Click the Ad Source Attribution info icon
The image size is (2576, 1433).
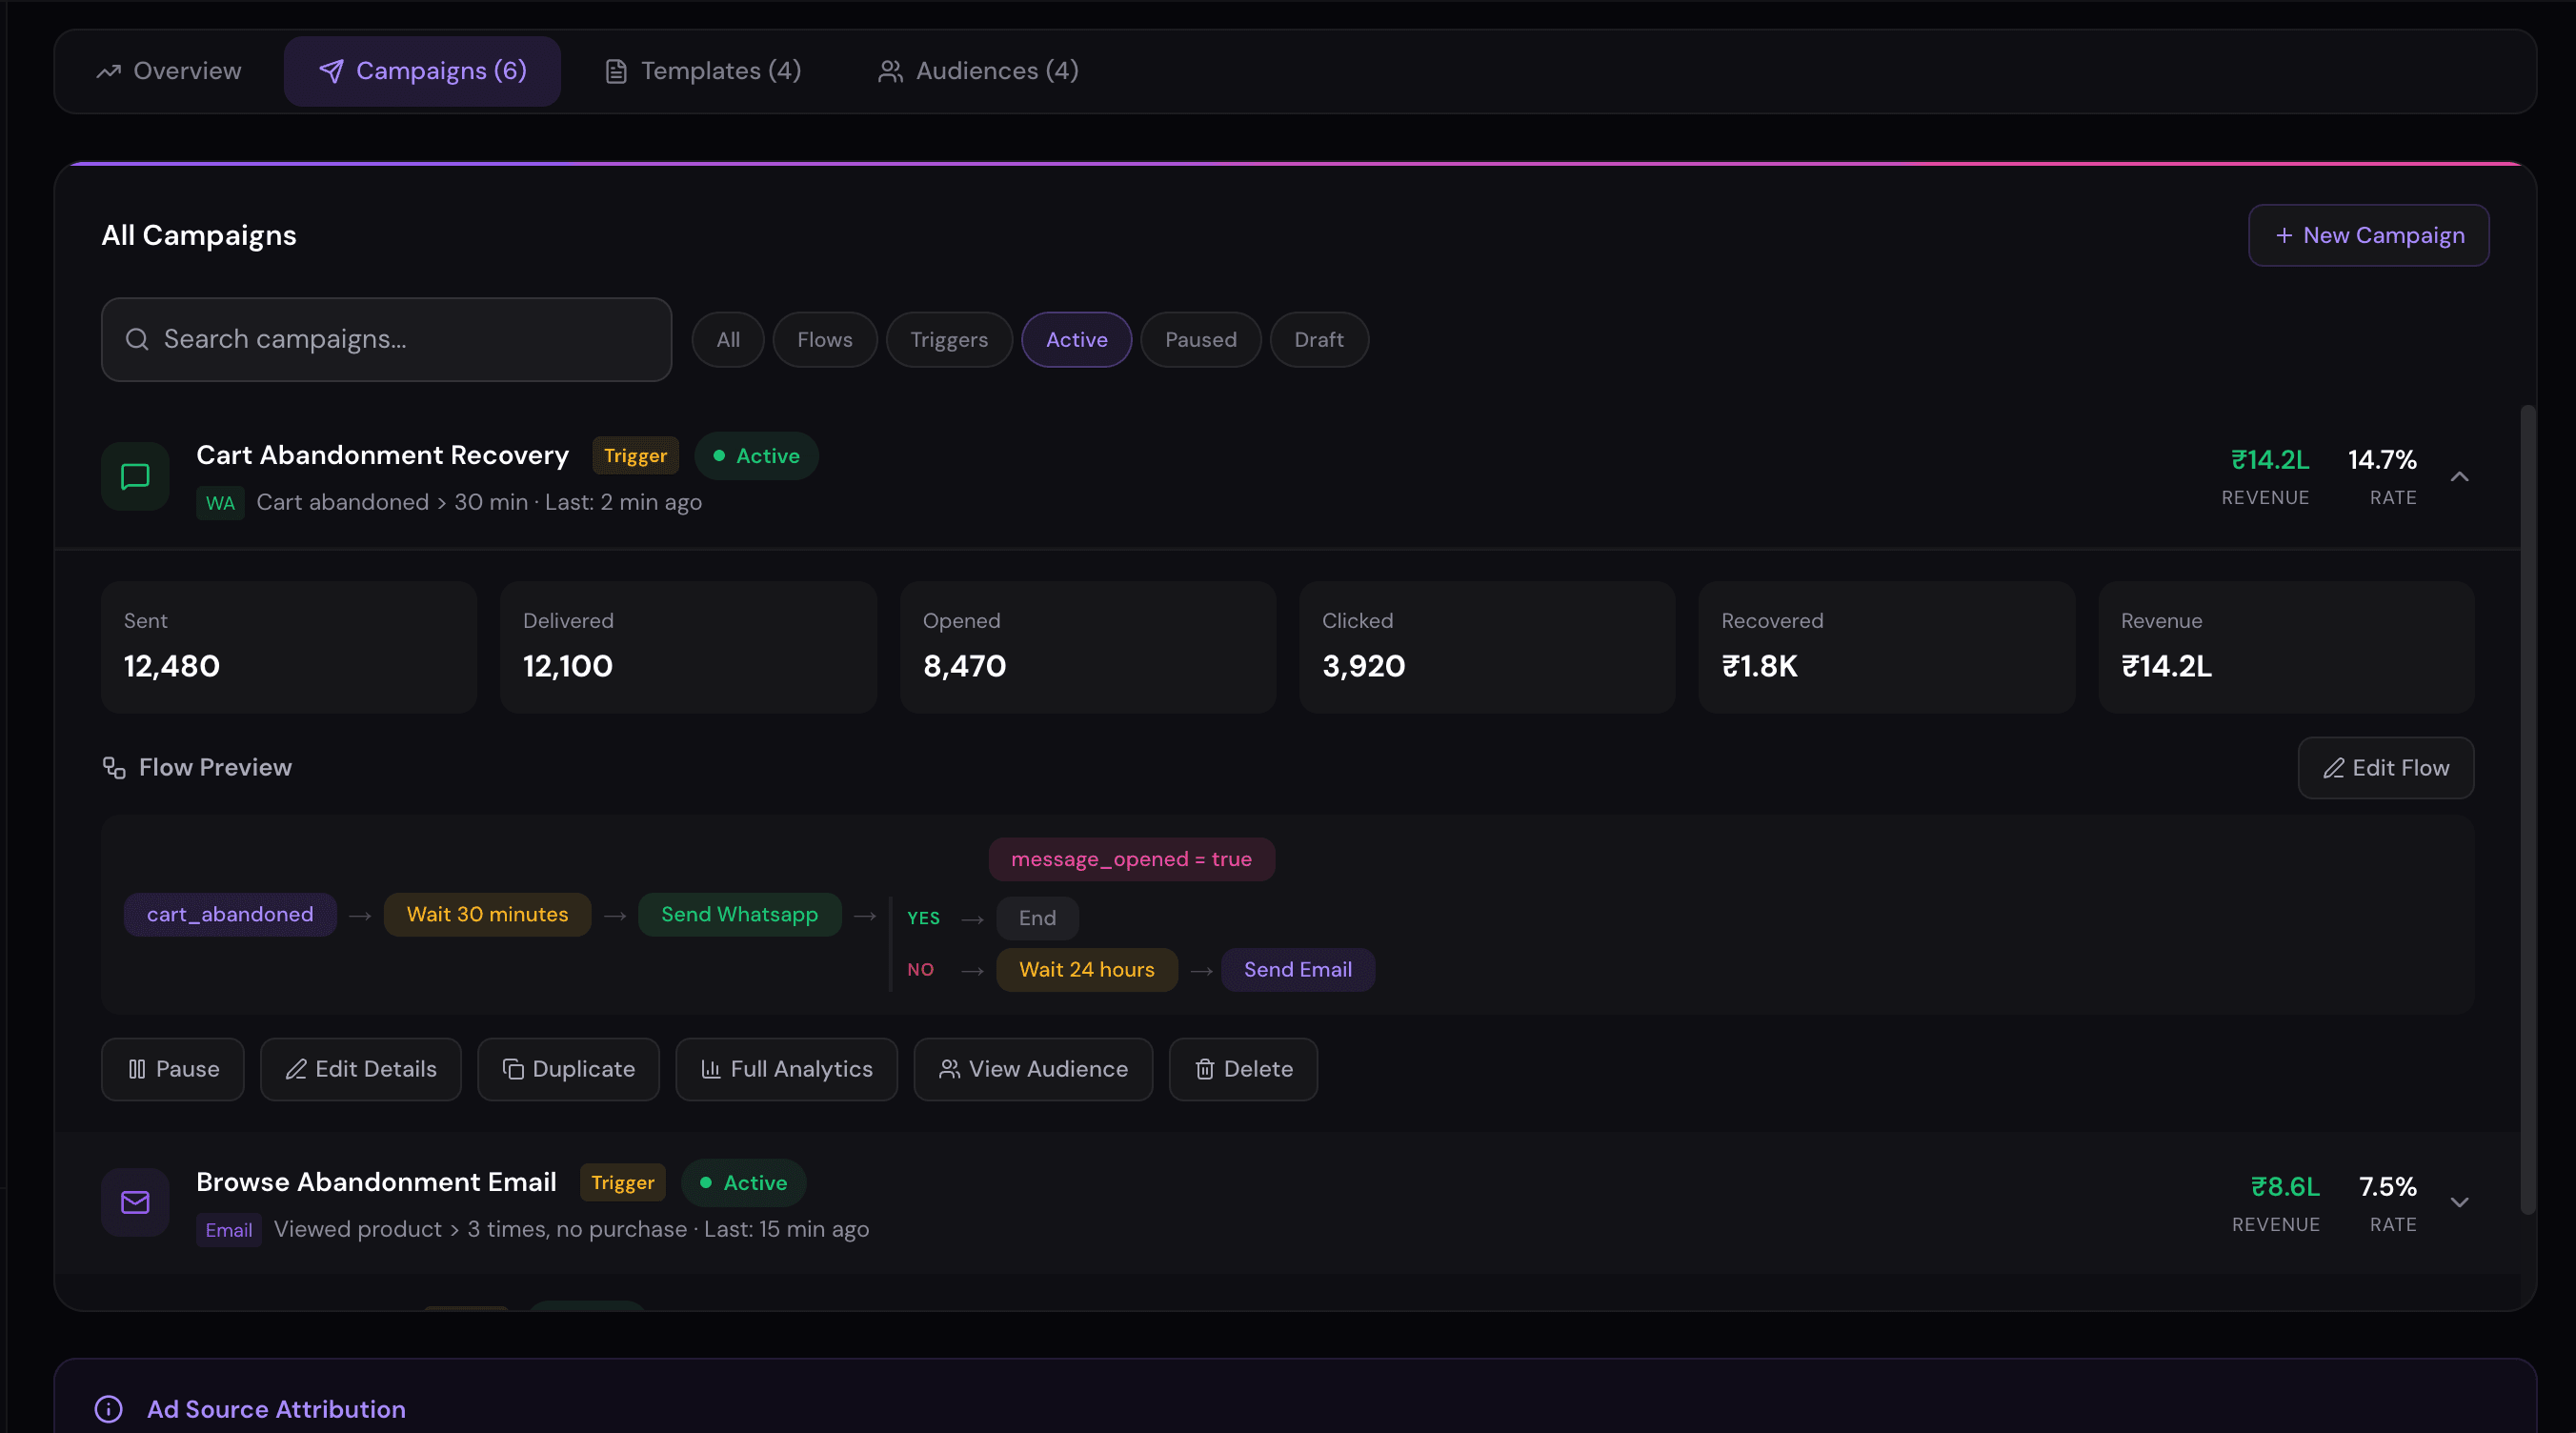(108, 1410)
